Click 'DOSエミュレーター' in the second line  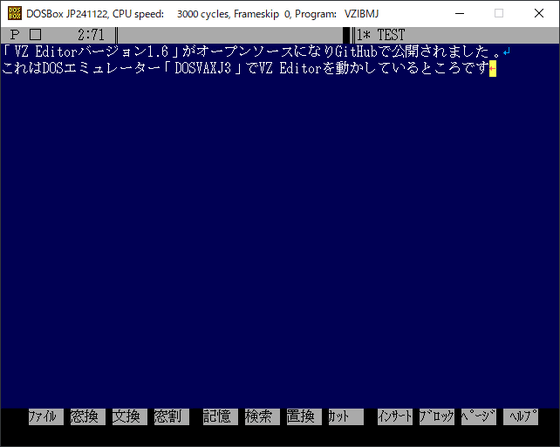tap(101, 68)
